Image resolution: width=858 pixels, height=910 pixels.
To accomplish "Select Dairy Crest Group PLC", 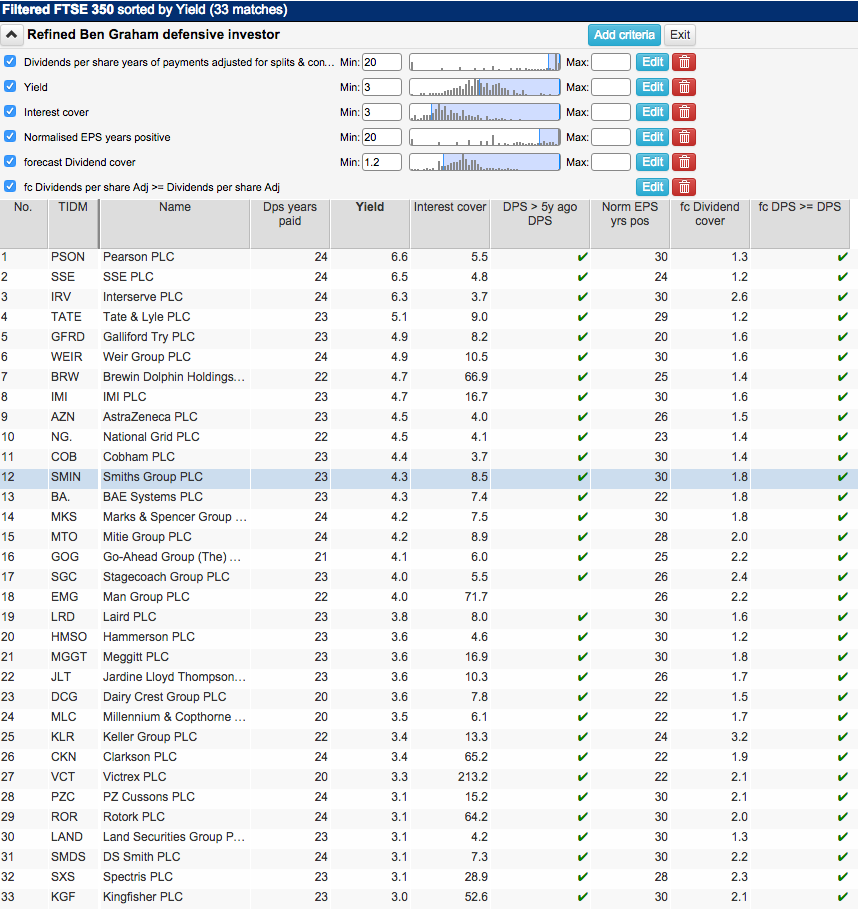I will click(x=429, y=696).
